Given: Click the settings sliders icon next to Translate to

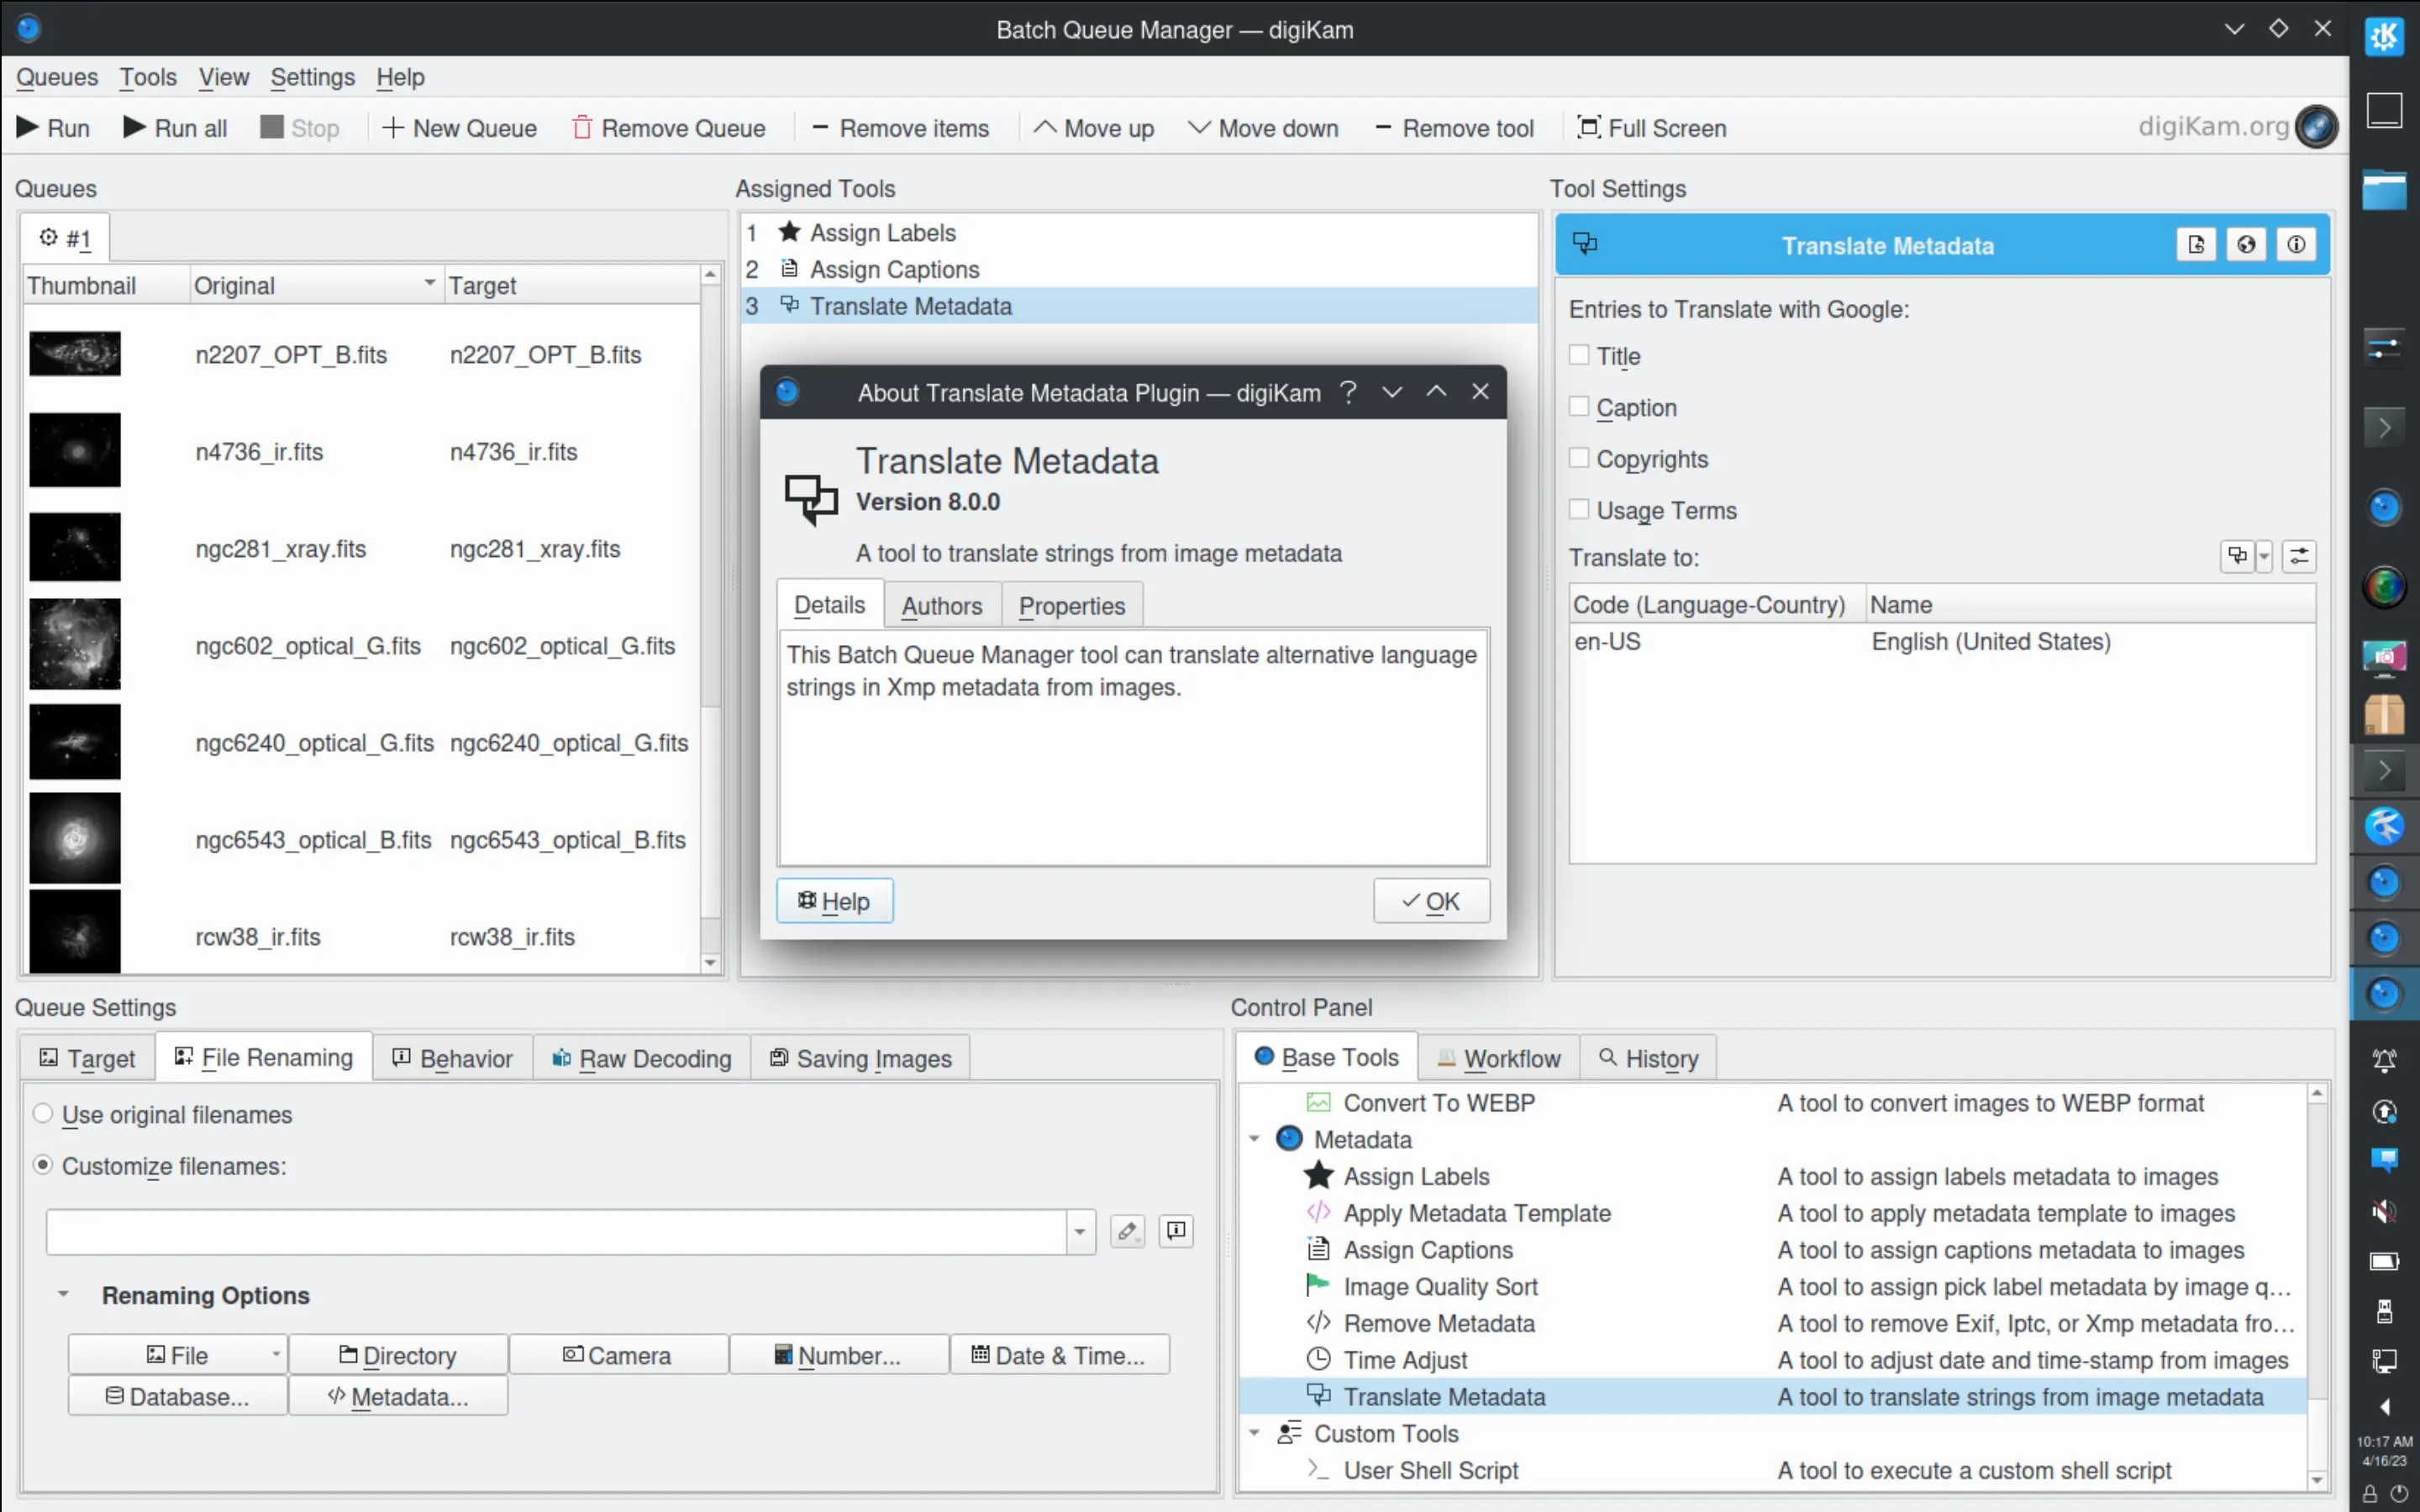Looking at the screenshot, I should pos(2299,556).
